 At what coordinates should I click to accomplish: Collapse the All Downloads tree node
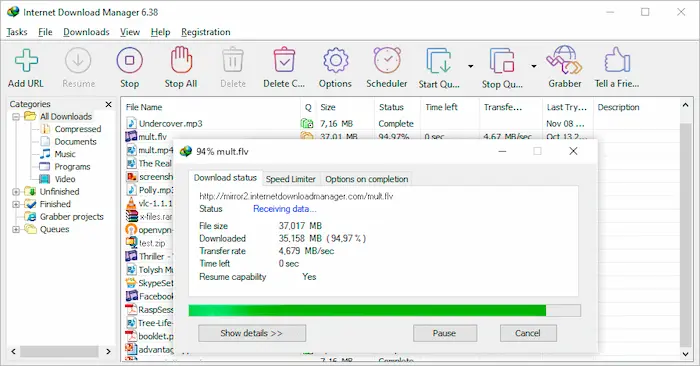click(x=16, y=116)
